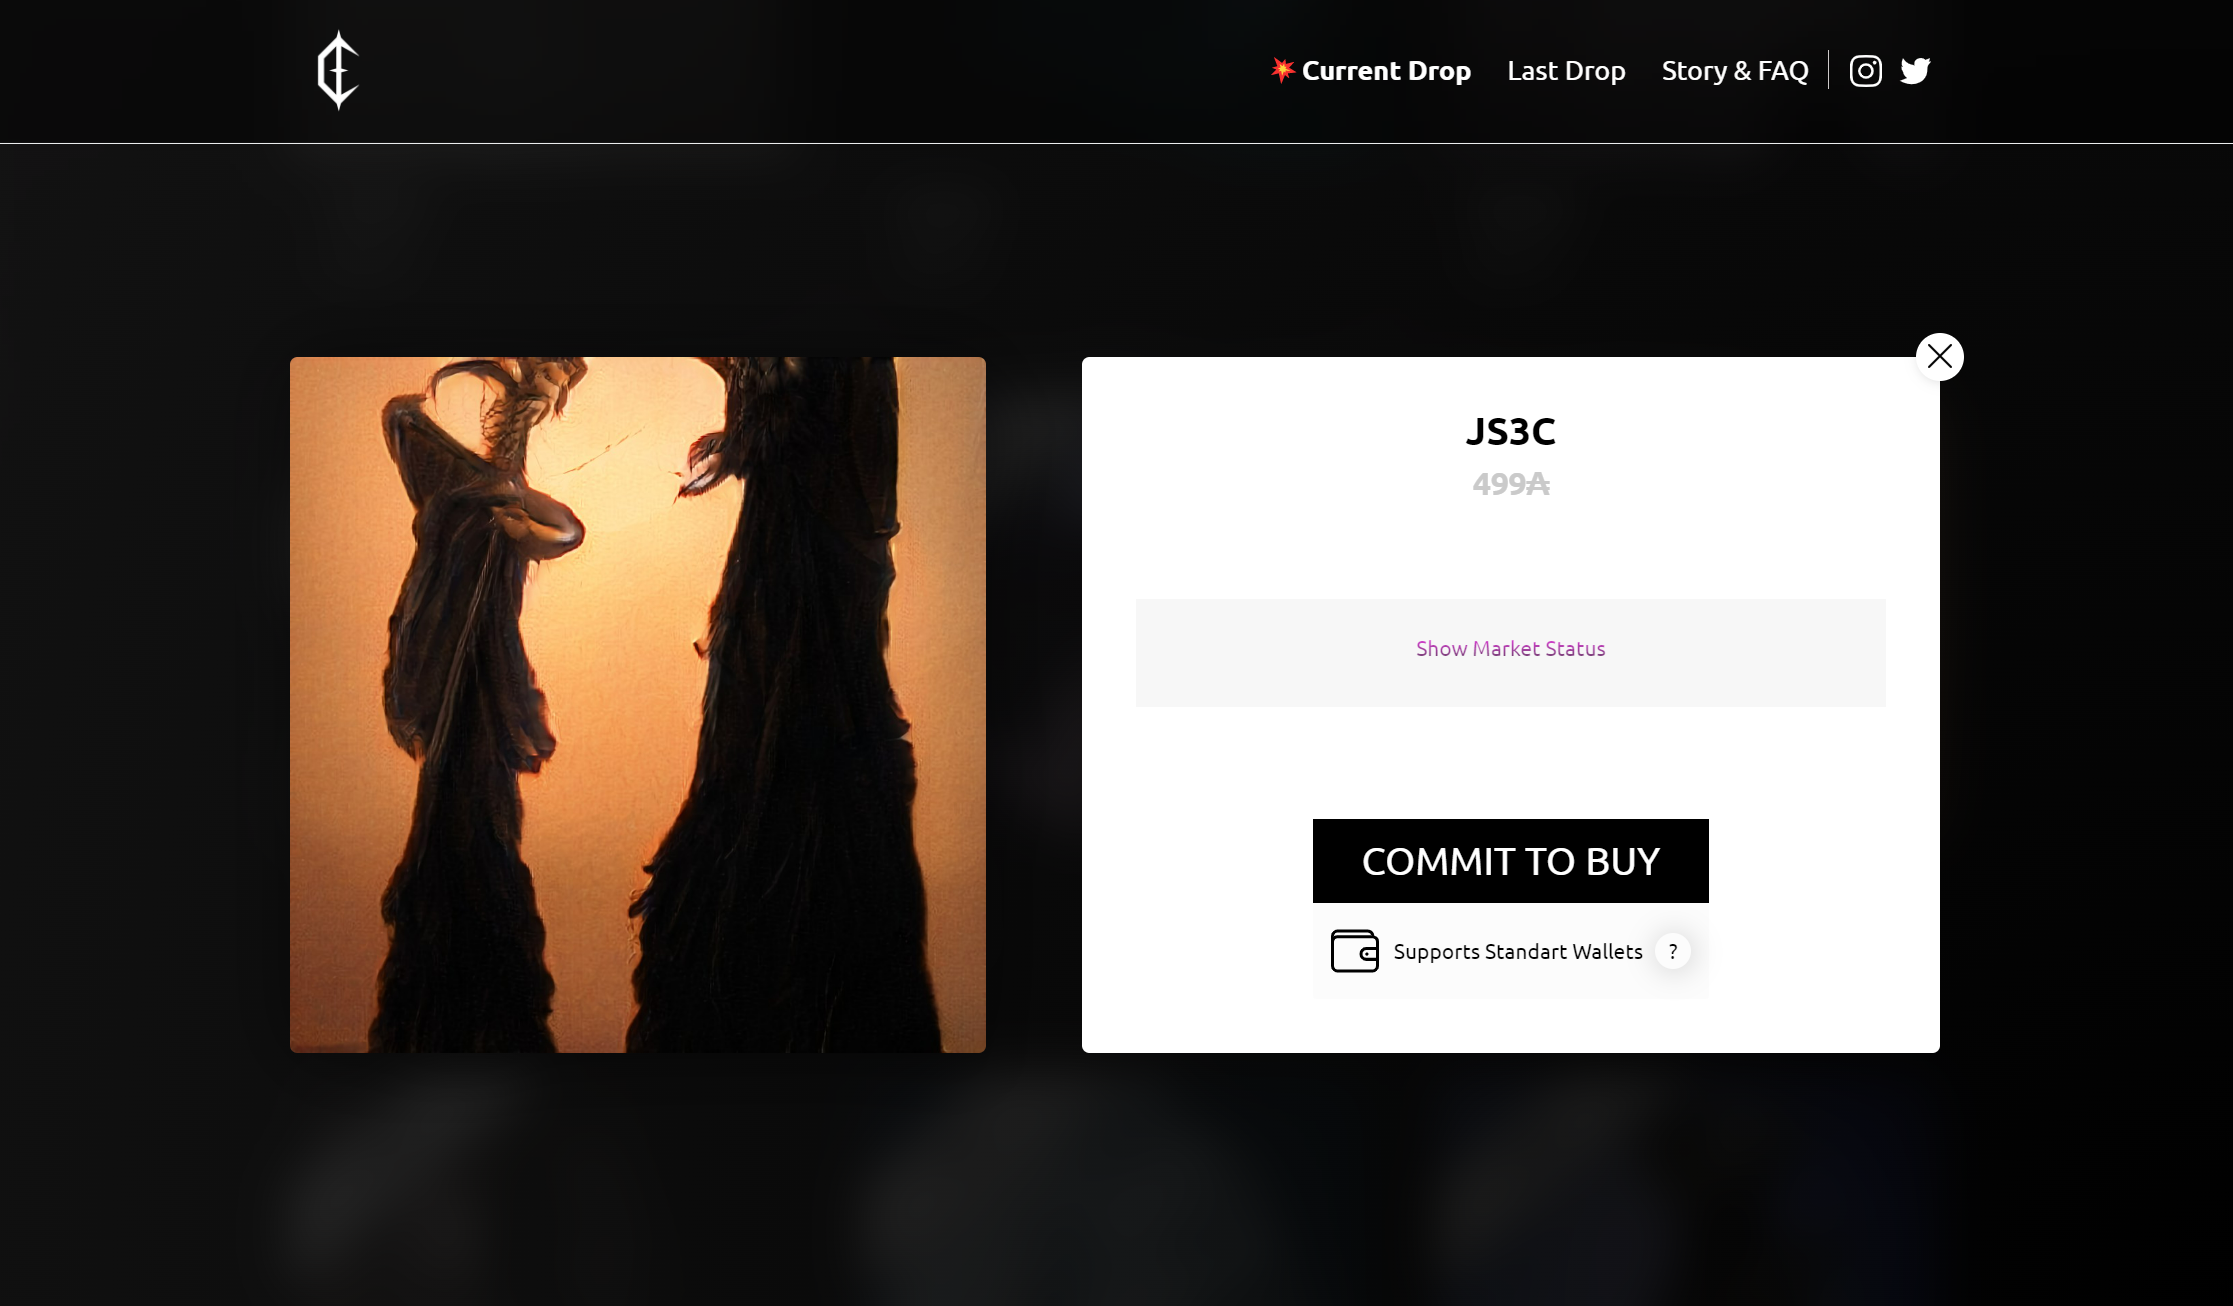Click the Supports Standart Wallets label

[1518, 952]
